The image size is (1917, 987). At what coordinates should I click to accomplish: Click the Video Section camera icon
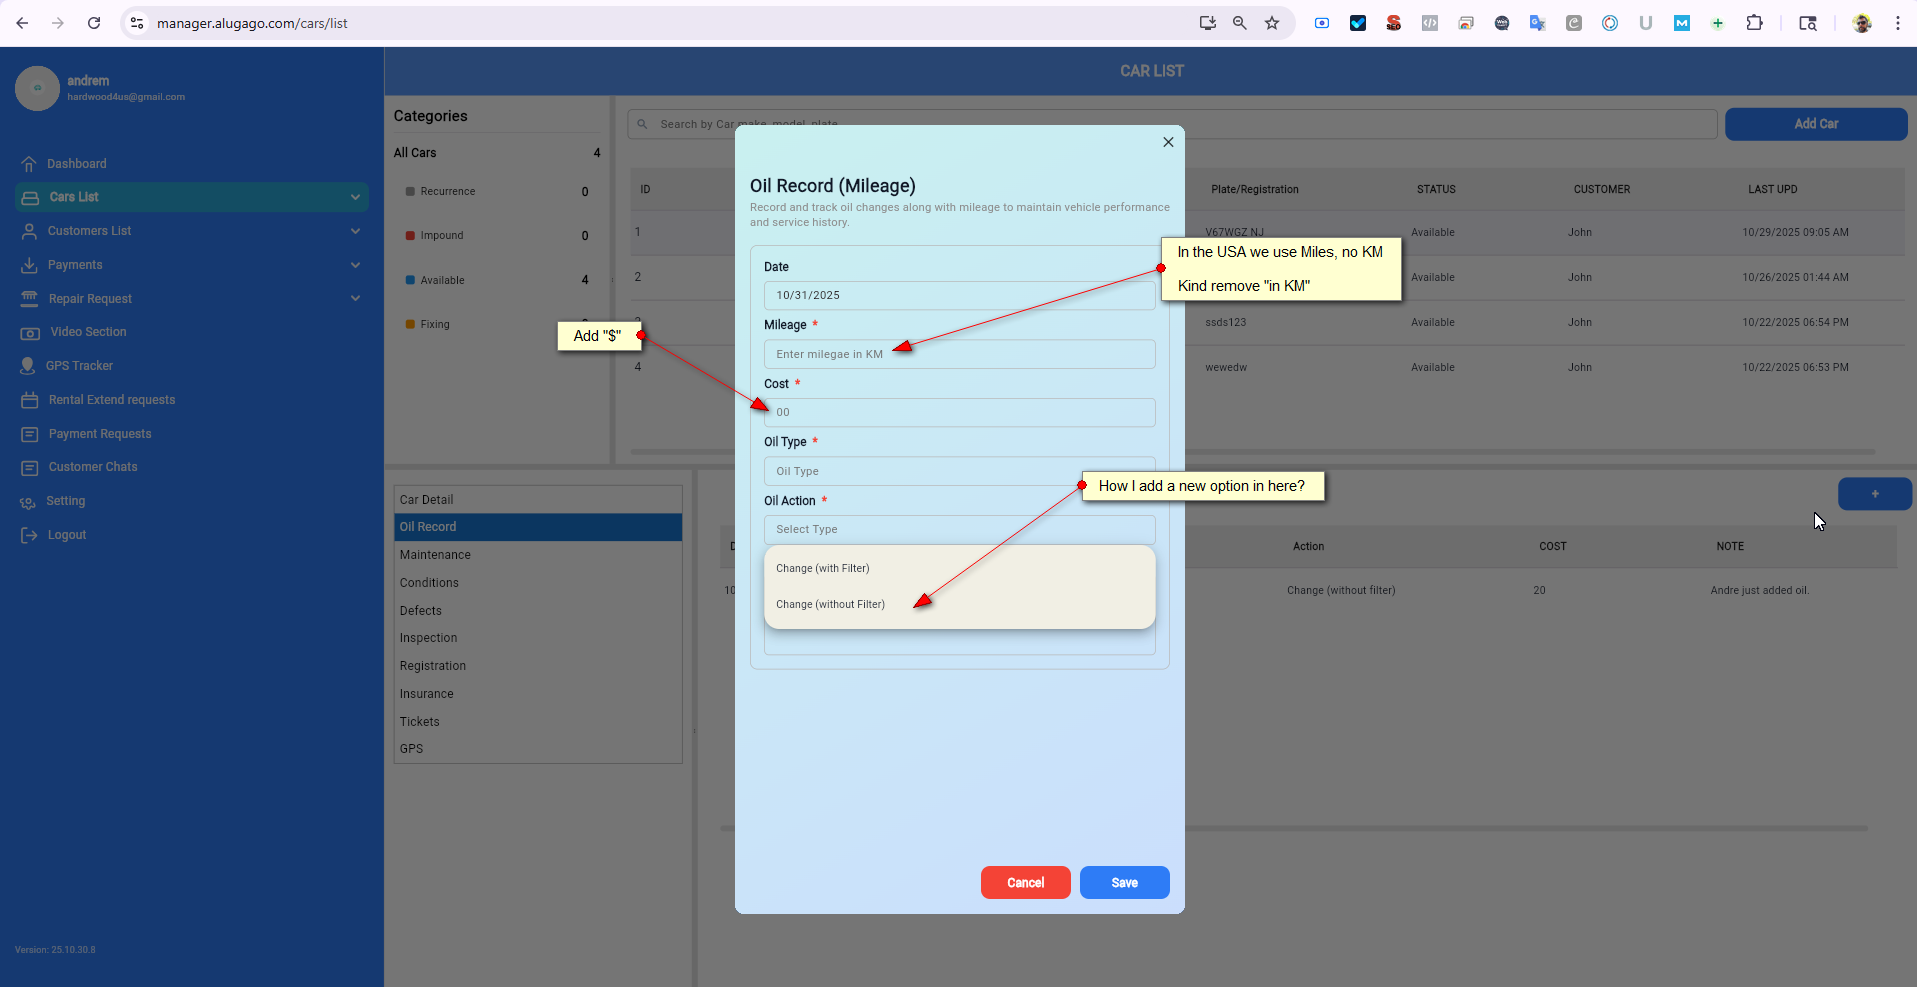point(30,332)
